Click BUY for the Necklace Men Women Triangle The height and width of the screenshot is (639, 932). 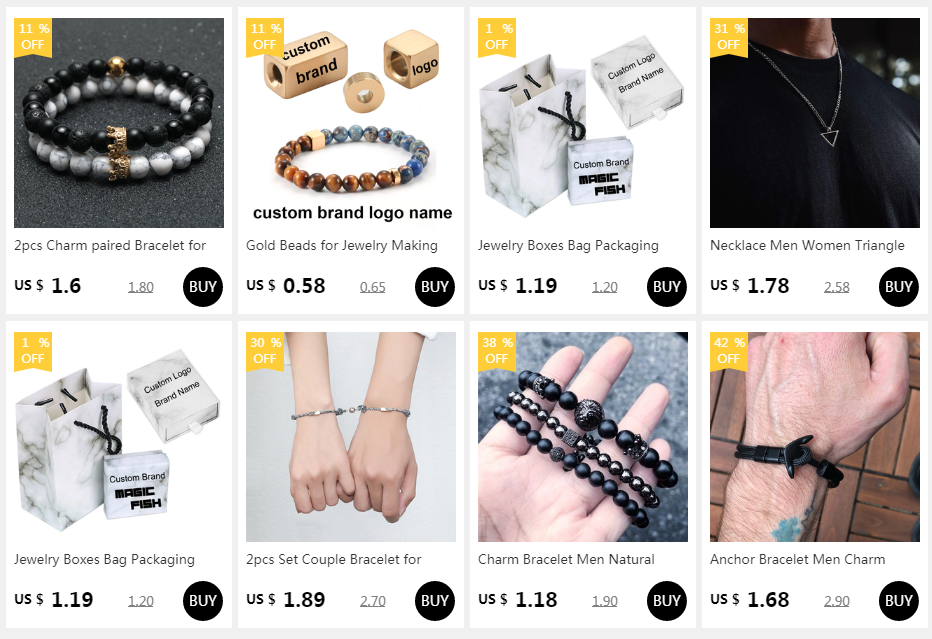[x=898, y=287]
